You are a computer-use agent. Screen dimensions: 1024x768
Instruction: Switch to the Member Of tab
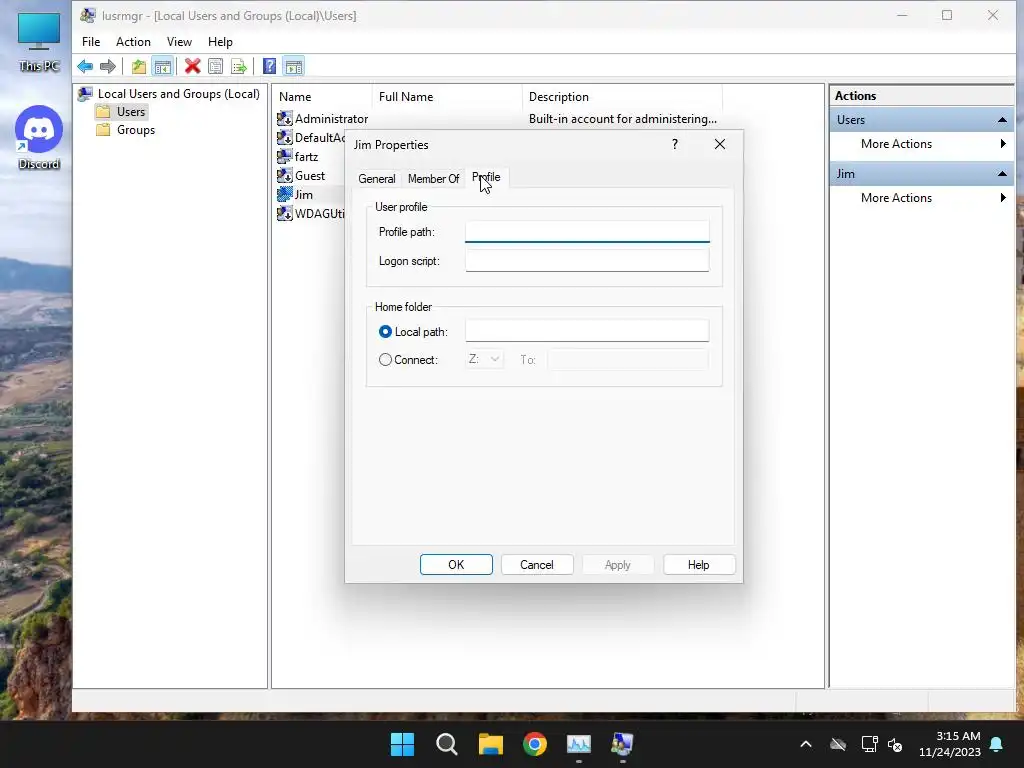(x=433, y=179)
